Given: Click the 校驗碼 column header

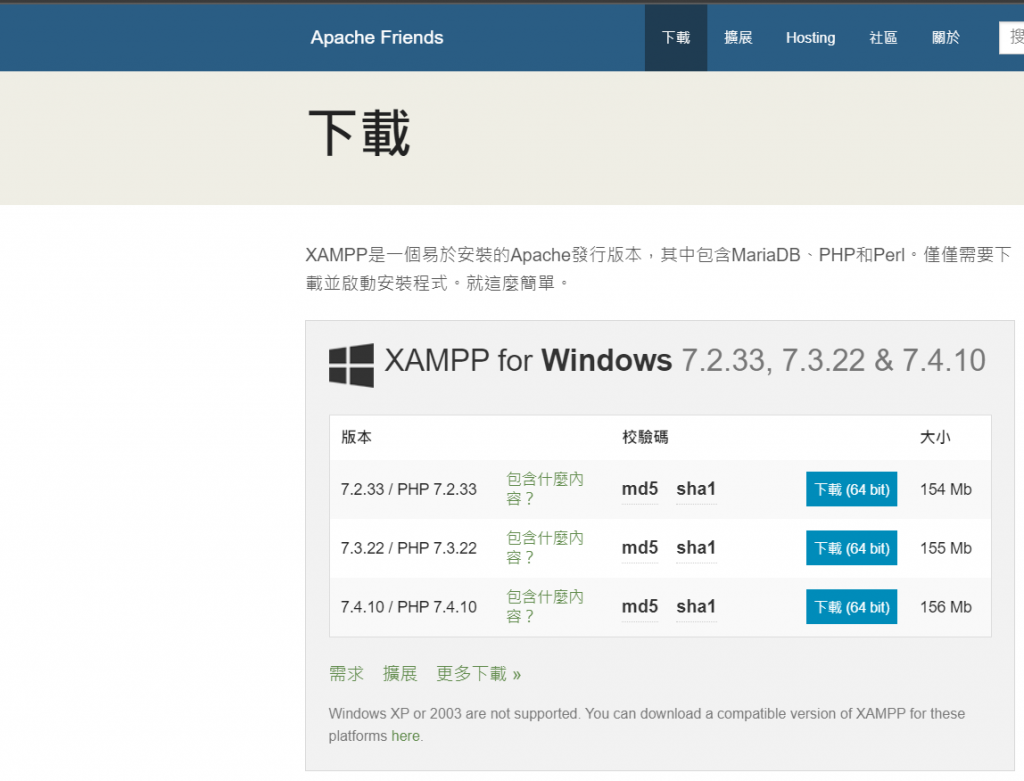Looking at the screenshot, I should tap(645, 437).
